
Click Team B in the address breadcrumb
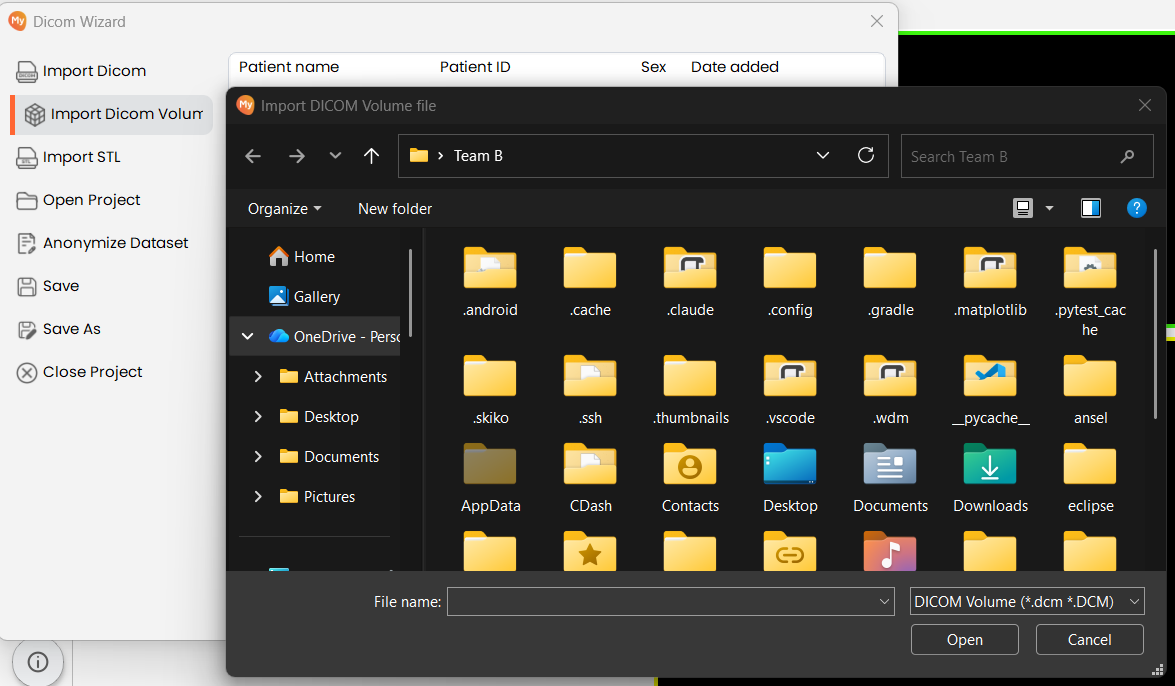point(478,156)
